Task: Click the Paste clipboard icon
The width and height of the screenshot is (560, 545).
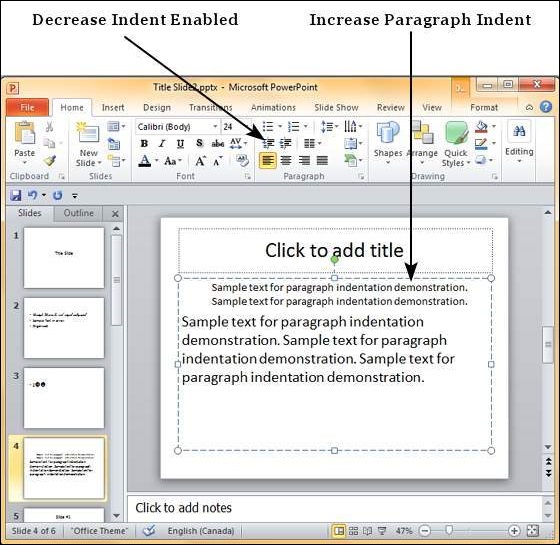Action: click(x=24, y=133)
